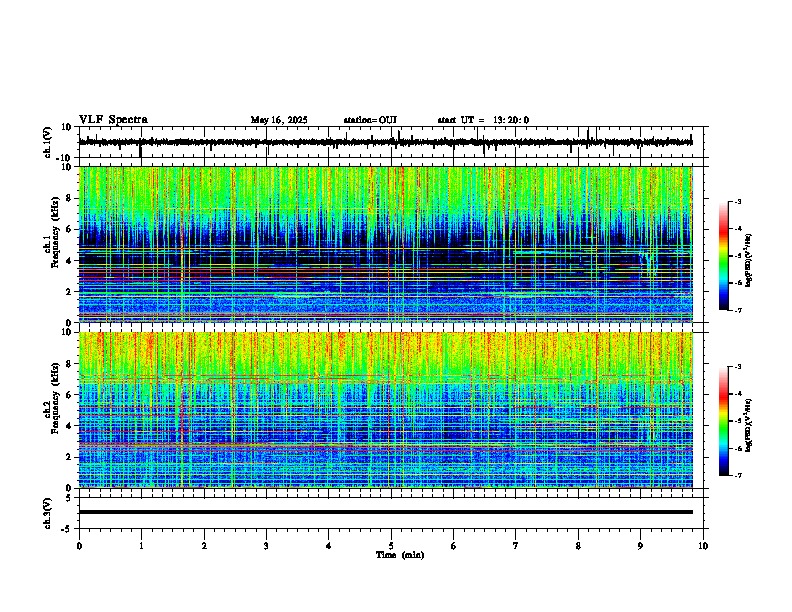
Task: Click the time axis tick label "3"
Action: point(266,546)
